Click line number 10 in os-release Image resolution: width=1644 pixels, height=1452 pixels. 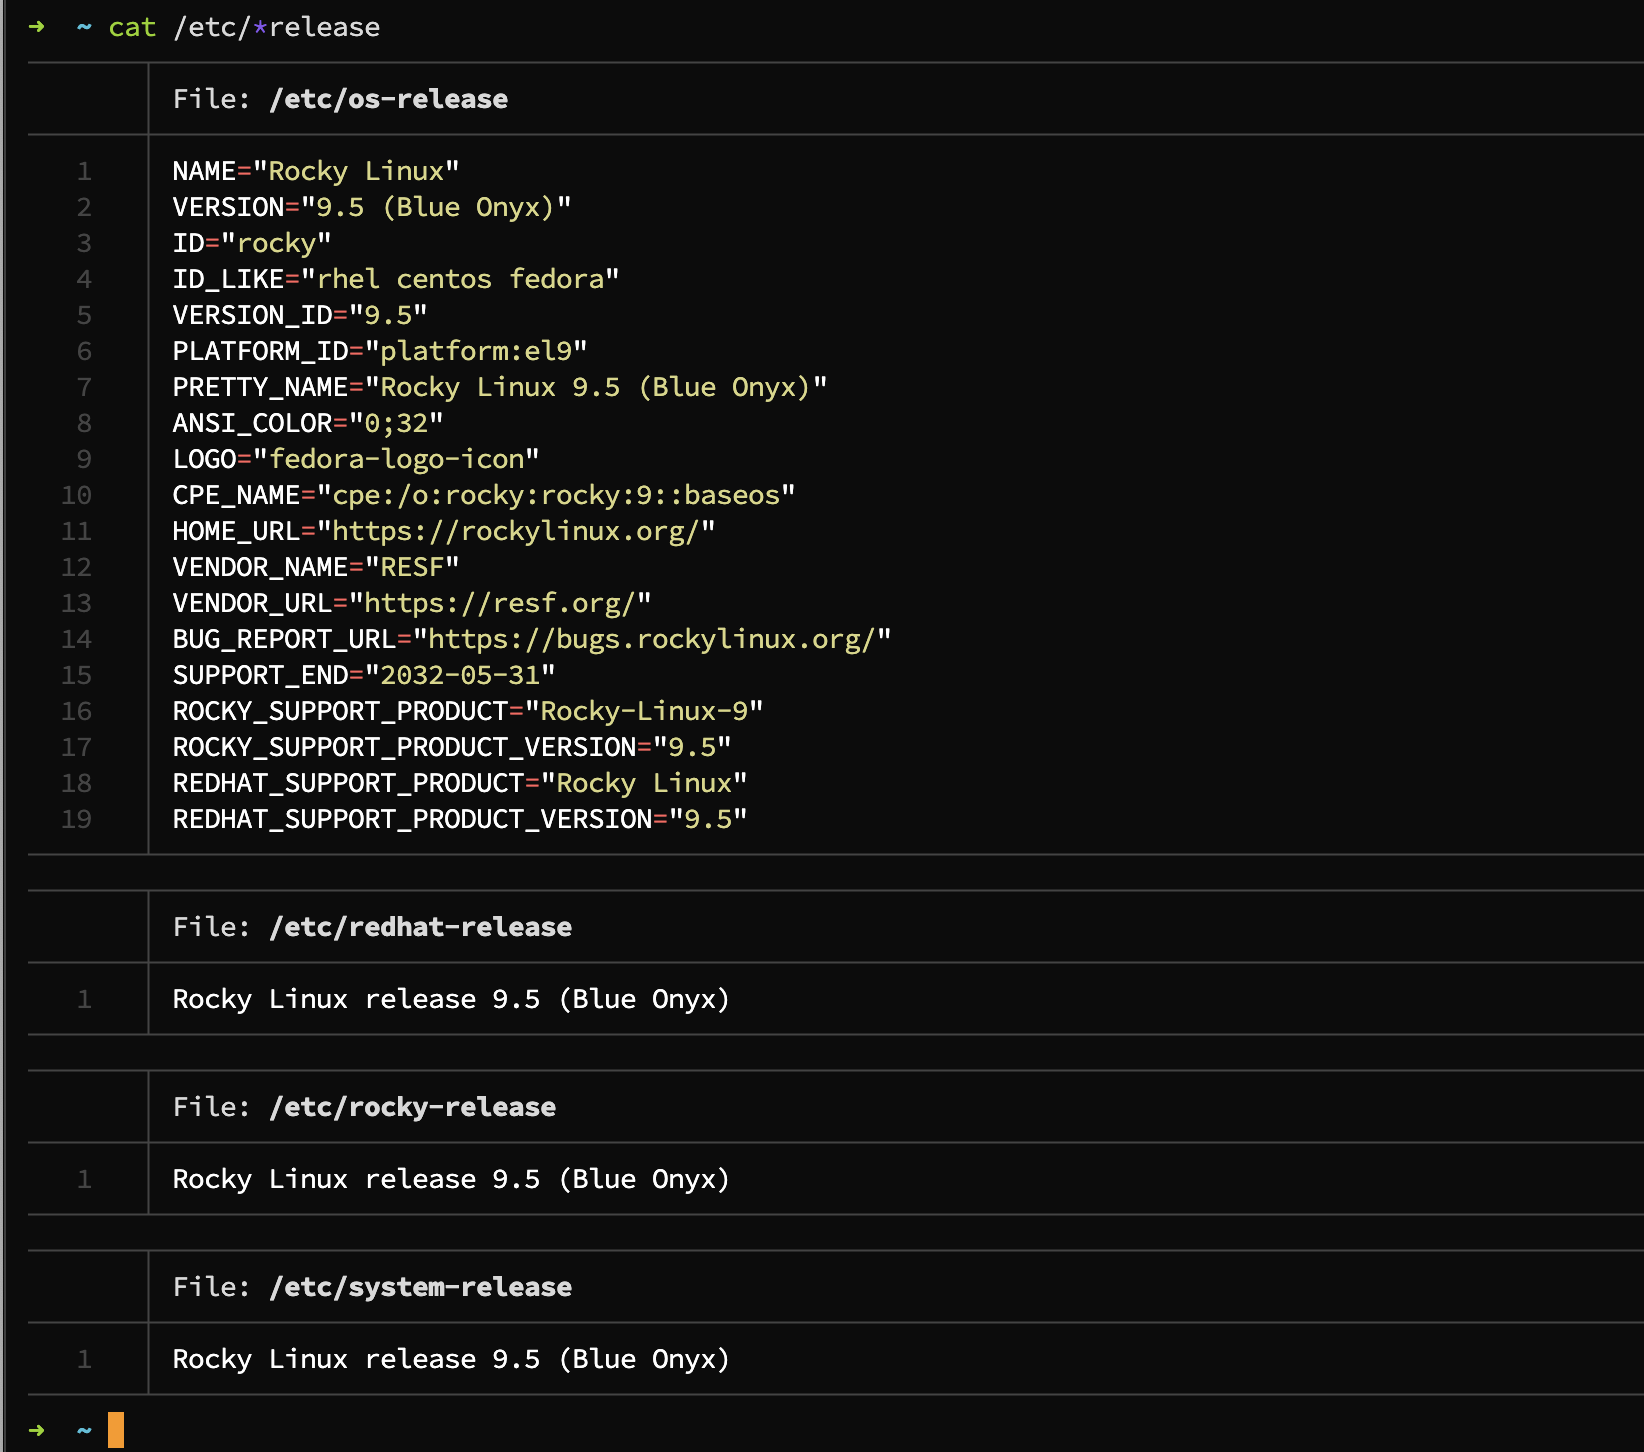coord(77,495)
